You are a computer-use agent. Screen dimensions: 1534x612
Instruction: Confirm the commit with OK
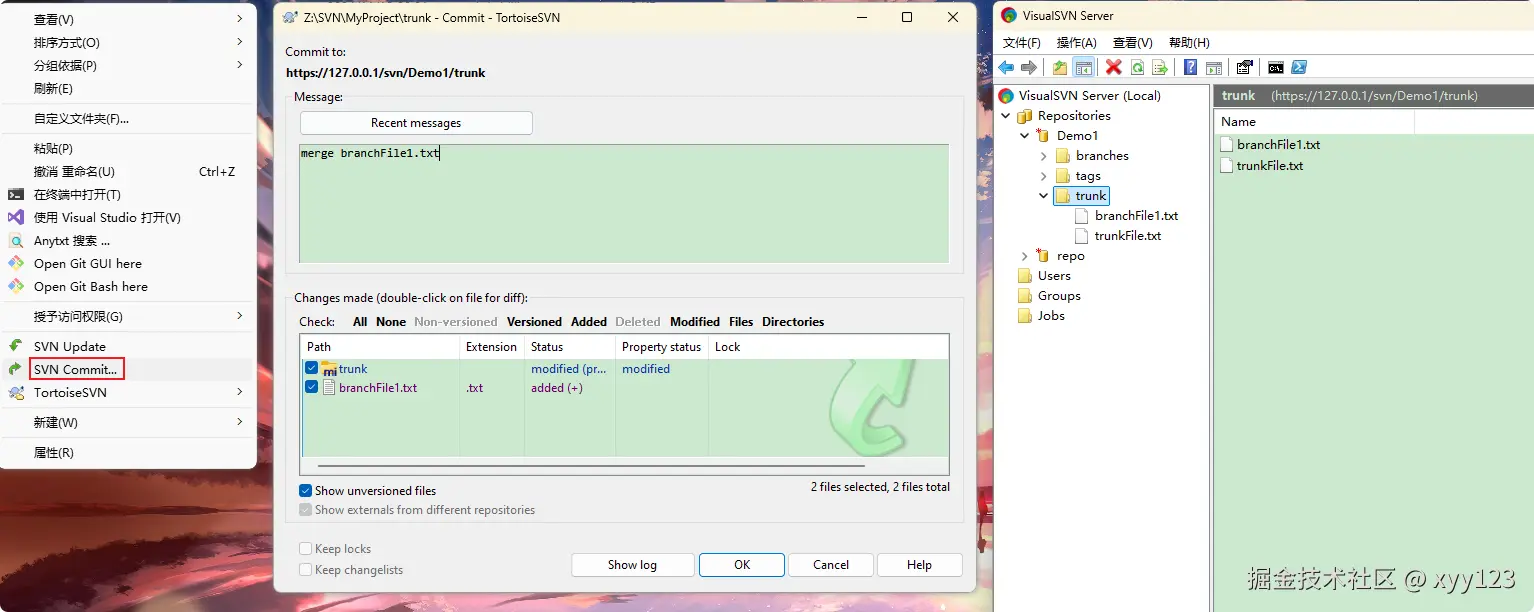point(742,565)
